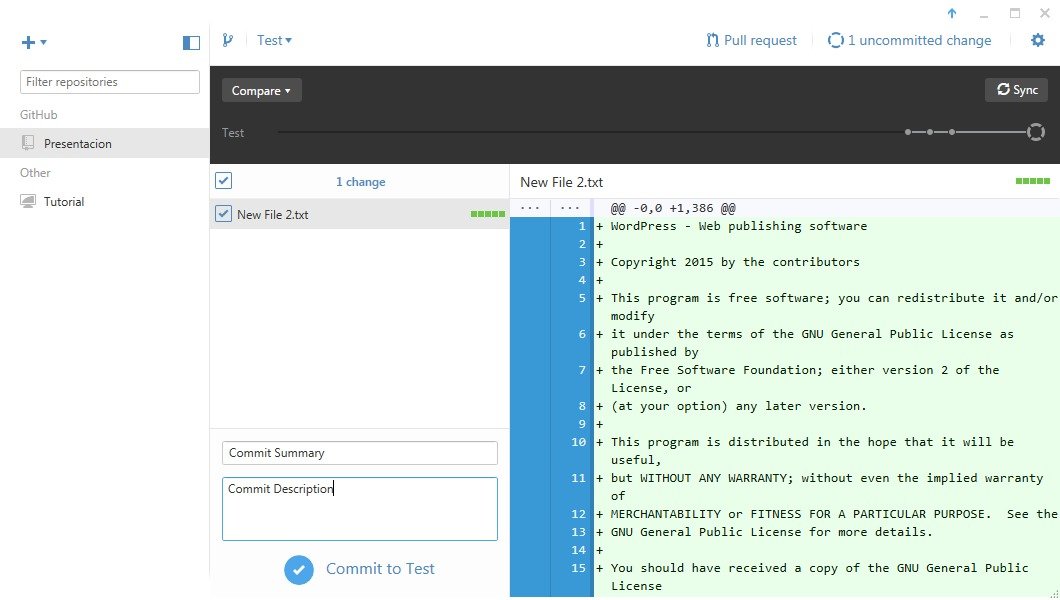Click the line 'WordPress - Web publishing software'
This screenshot has width=1060, height=600.
(x=738, y=226)
